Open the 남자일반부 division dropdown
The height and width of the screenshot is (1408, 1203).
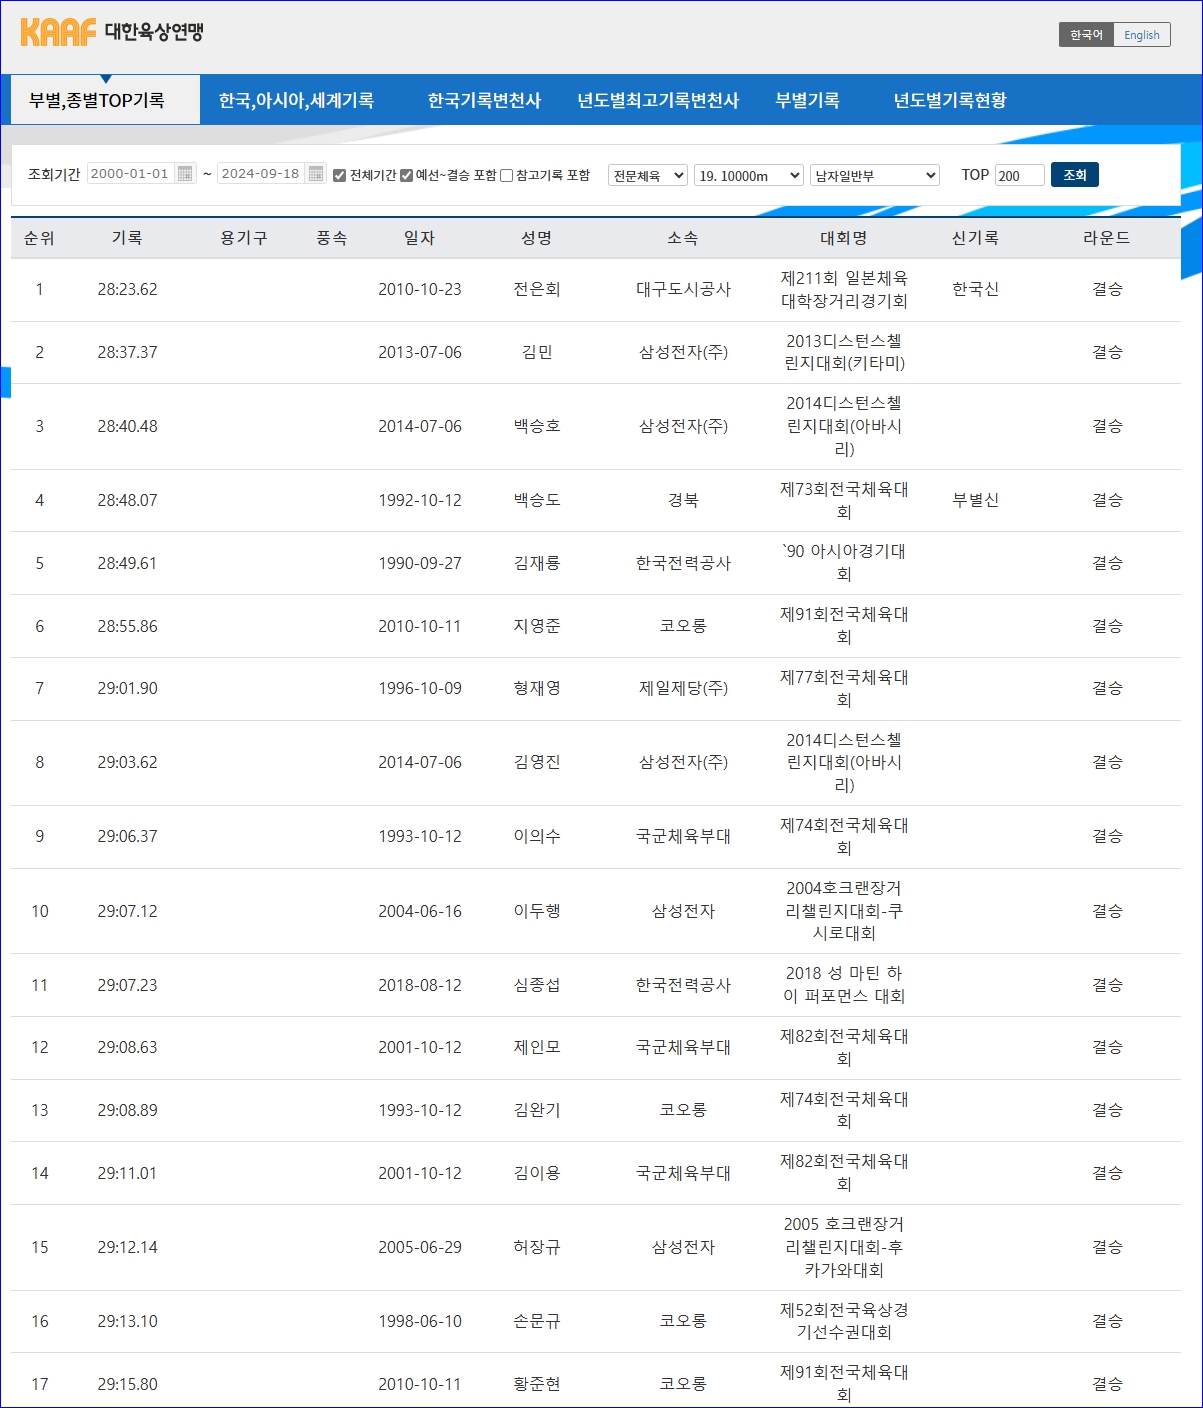pyautogui.click(x=875, y=175)
